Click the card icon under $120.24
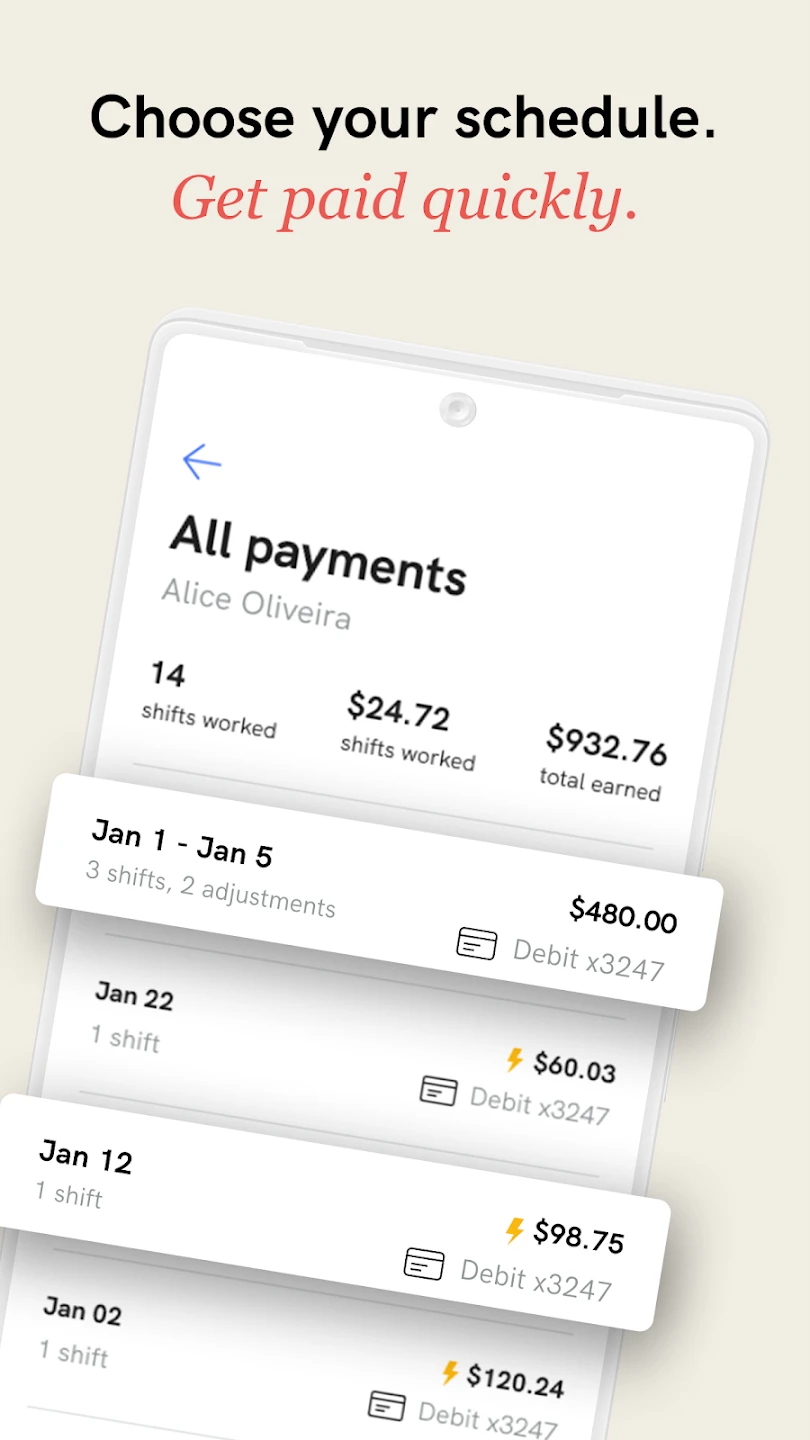The height and width of the screenshot is (1440, 810). pos(387,1405)
